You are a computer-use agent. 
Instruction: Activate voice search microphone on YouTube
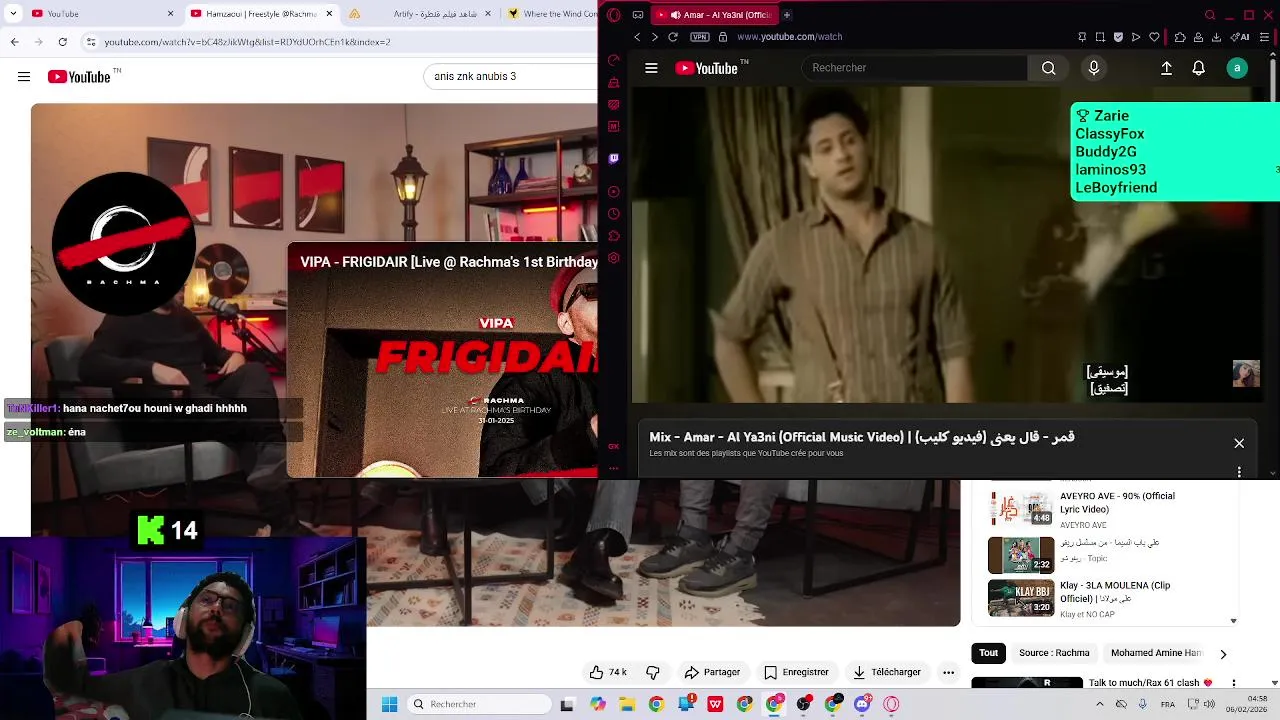[1094, 68]
